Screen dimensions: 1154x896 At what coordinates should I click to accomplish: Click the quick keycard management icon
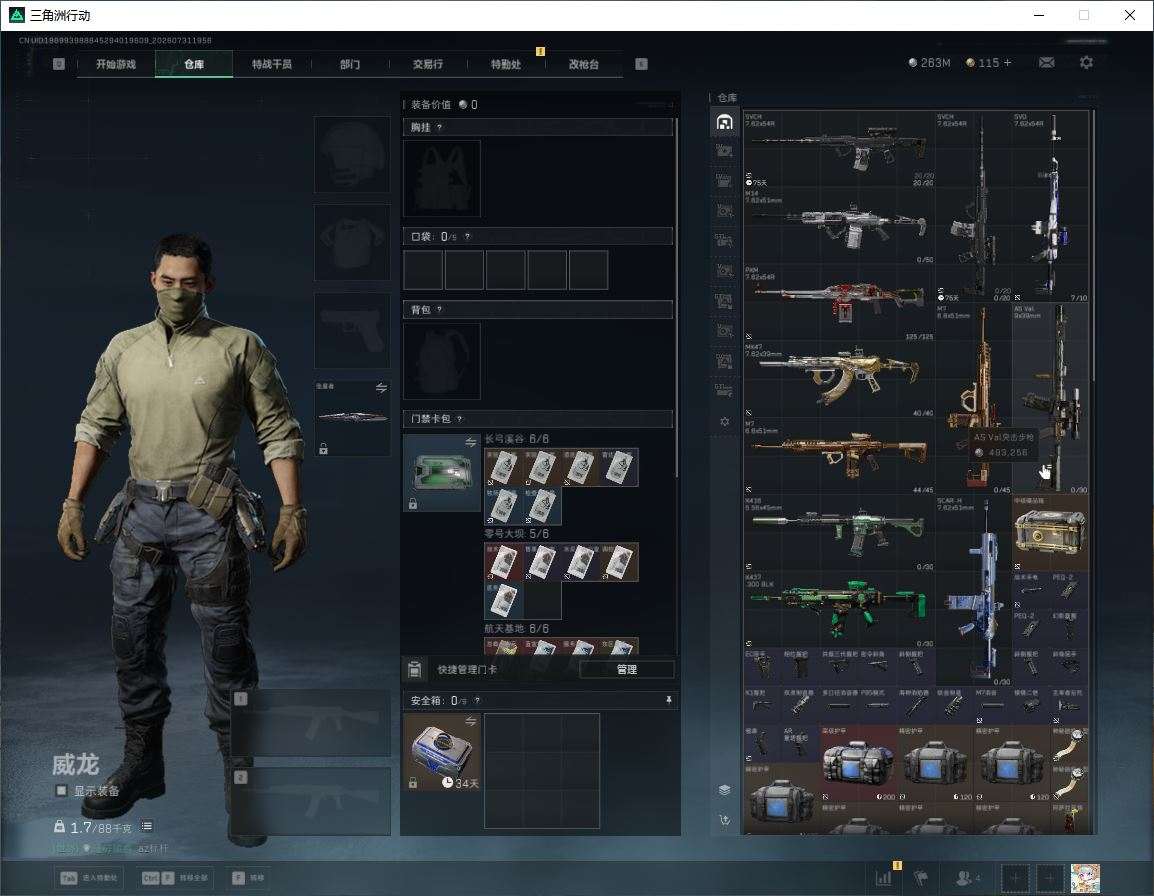point(414,669)
